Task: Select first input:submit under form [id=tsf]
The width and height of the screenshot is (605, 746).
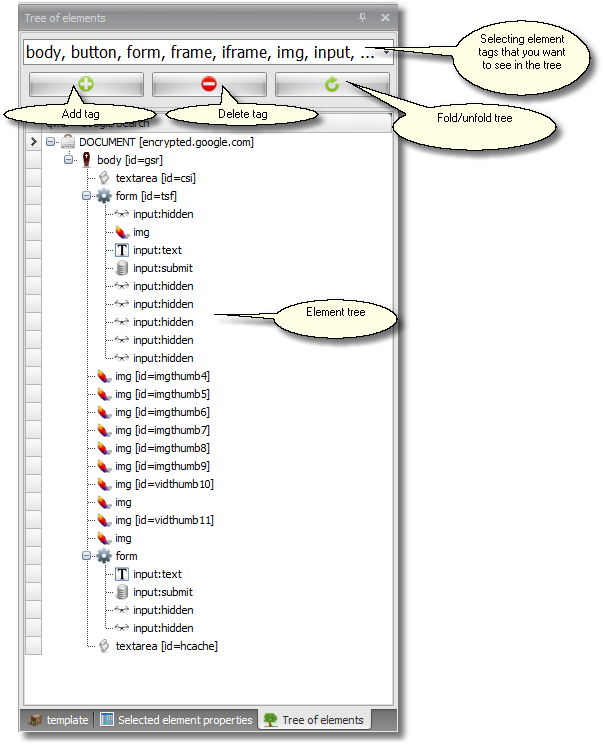Action: click(162, 268)
